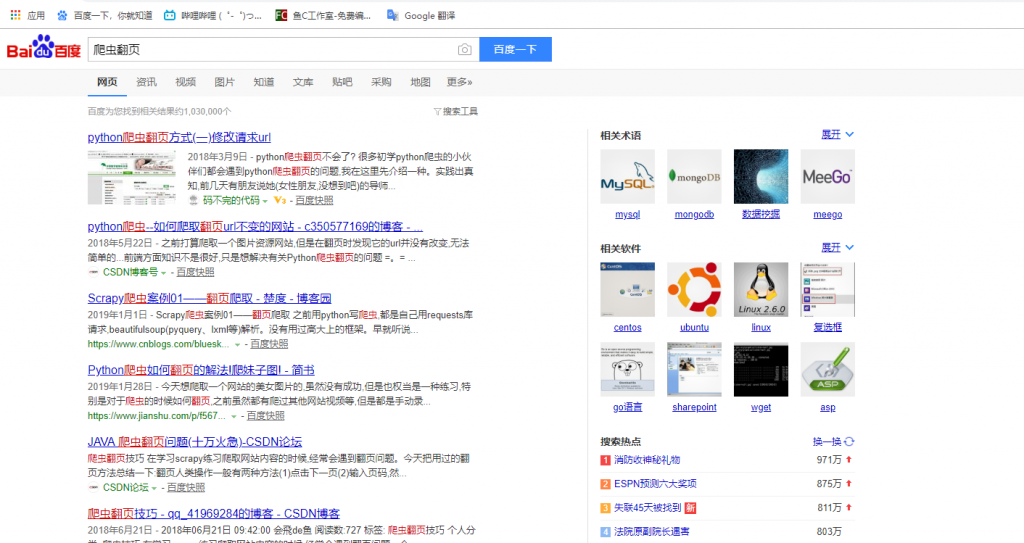Open the 搜索工具 filter dropdown

(x=456, y=111)
